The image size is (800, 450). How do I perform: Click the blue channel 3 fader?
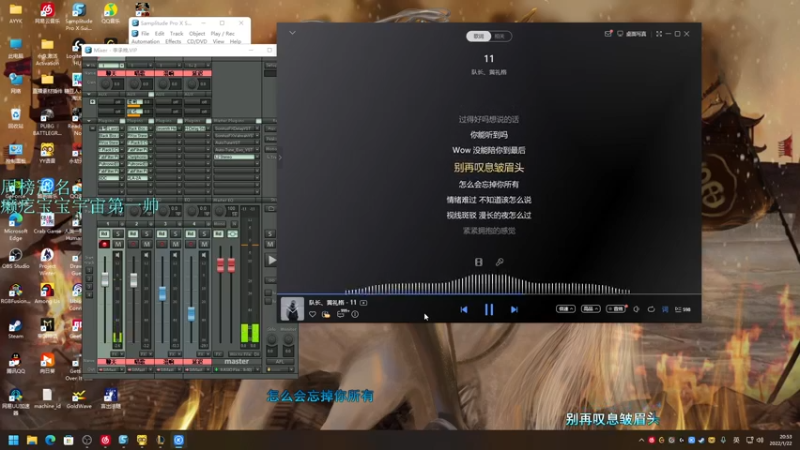[162, 293]
